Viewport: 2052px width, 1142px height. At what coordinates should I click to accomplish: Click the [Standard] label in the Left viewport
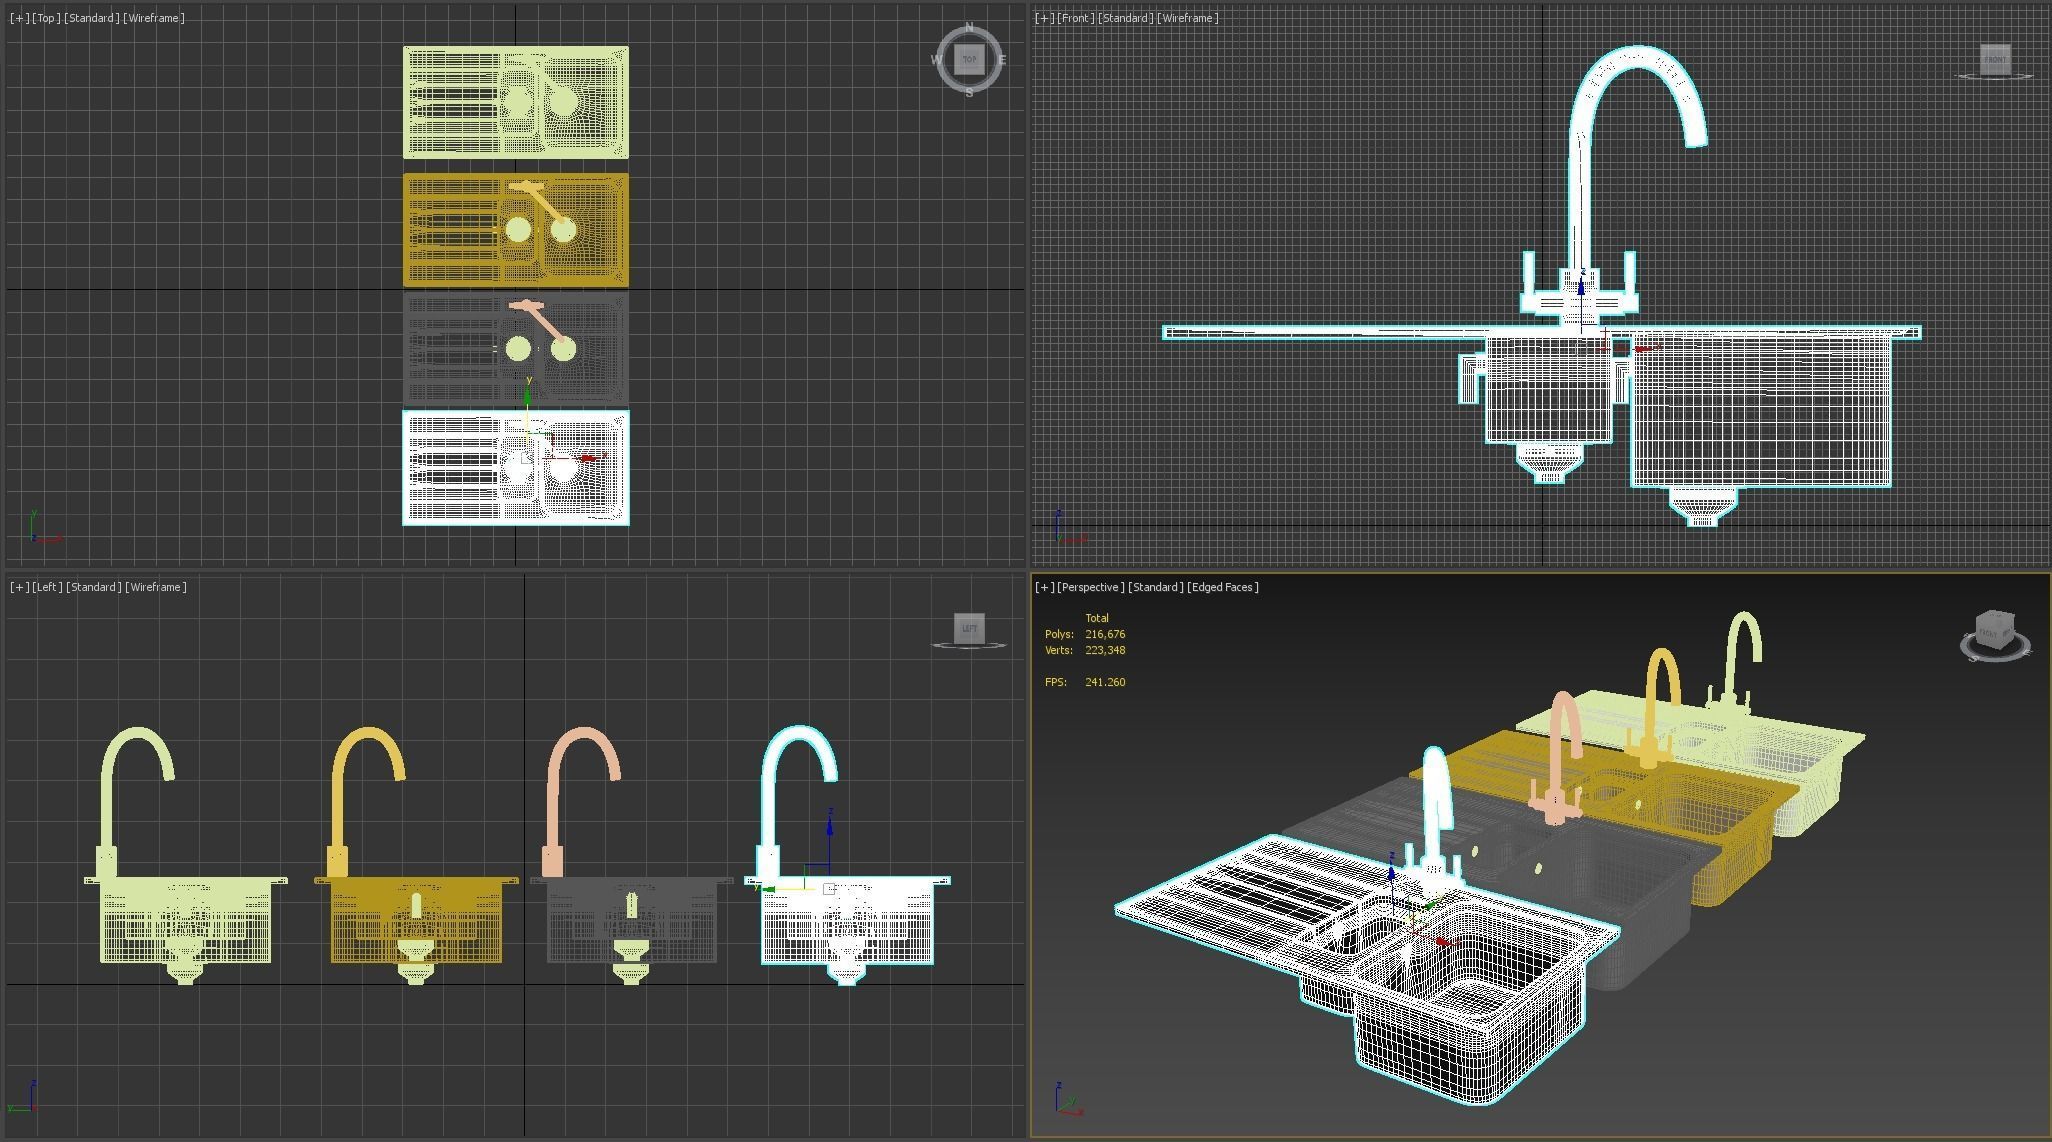tap(94, 587)
